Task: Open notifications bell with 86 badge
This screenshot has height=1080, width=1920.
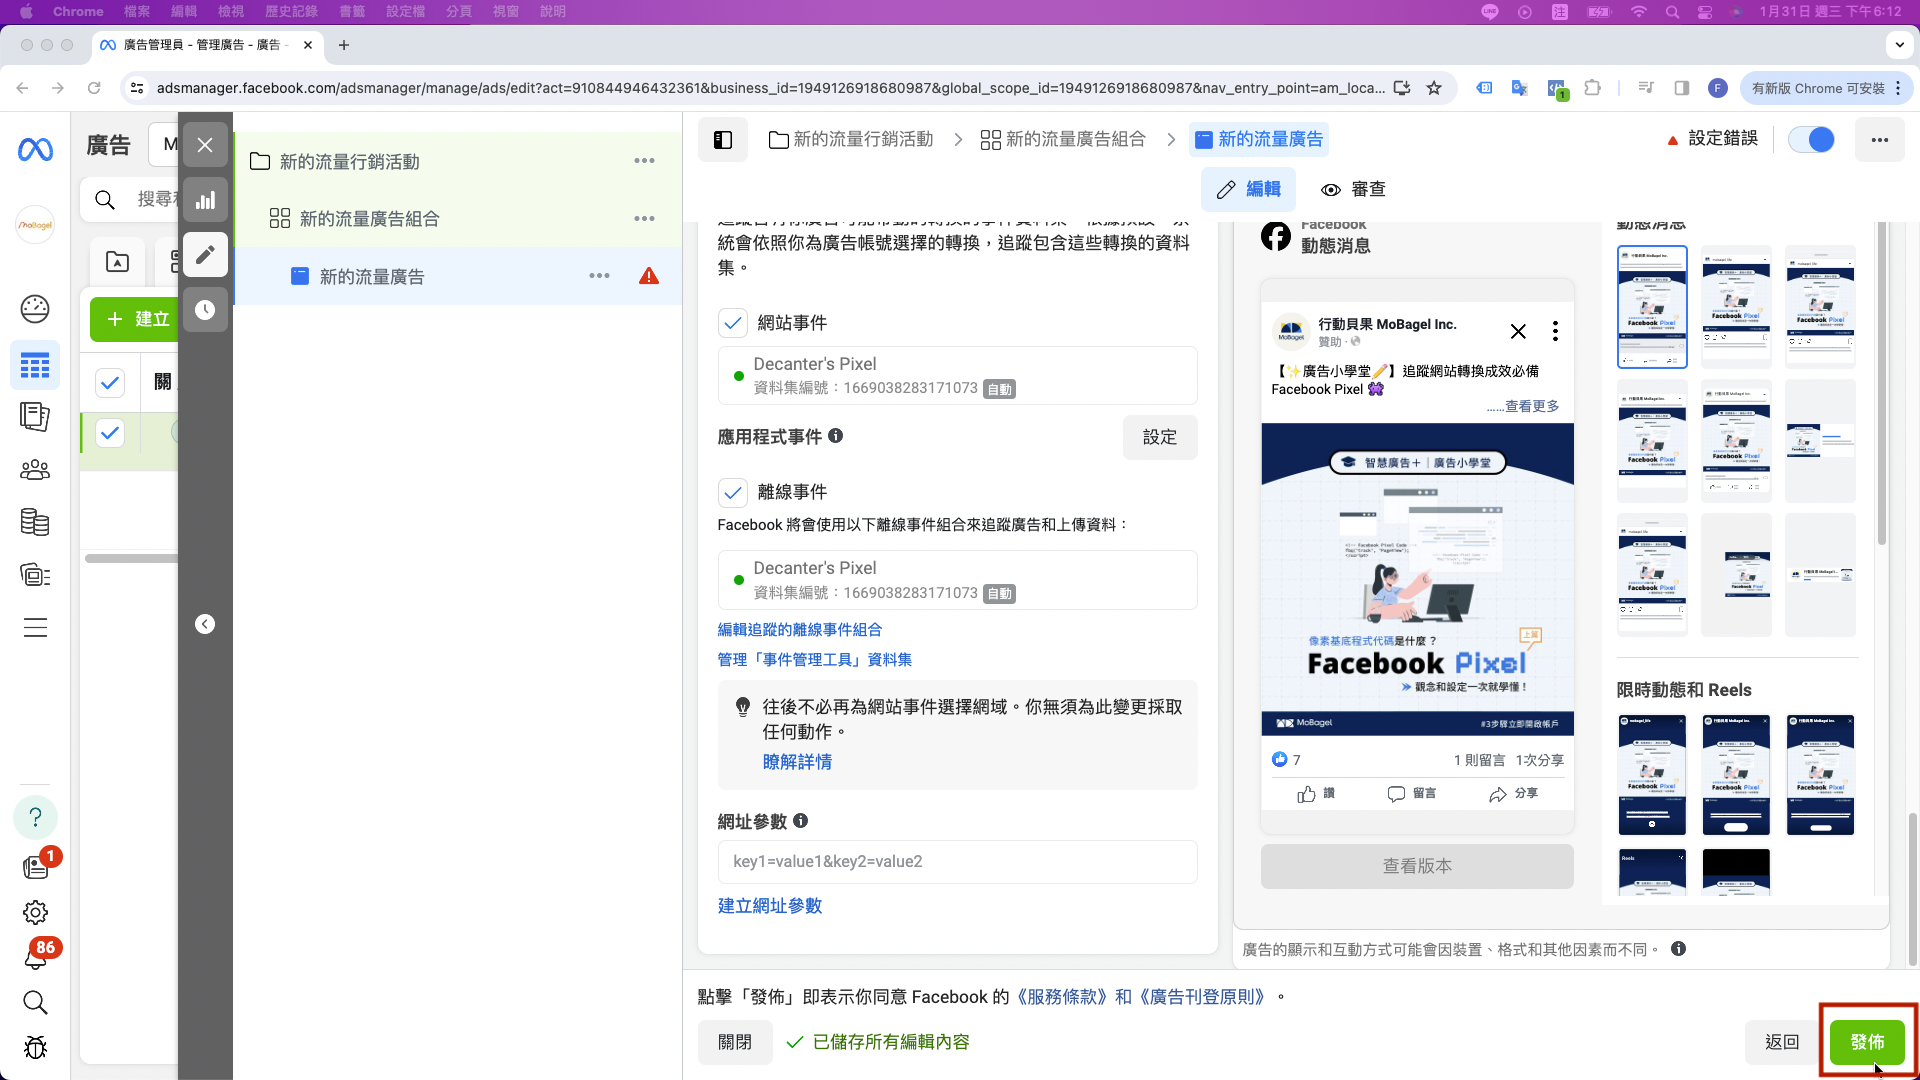Action: tap(36, 957)
